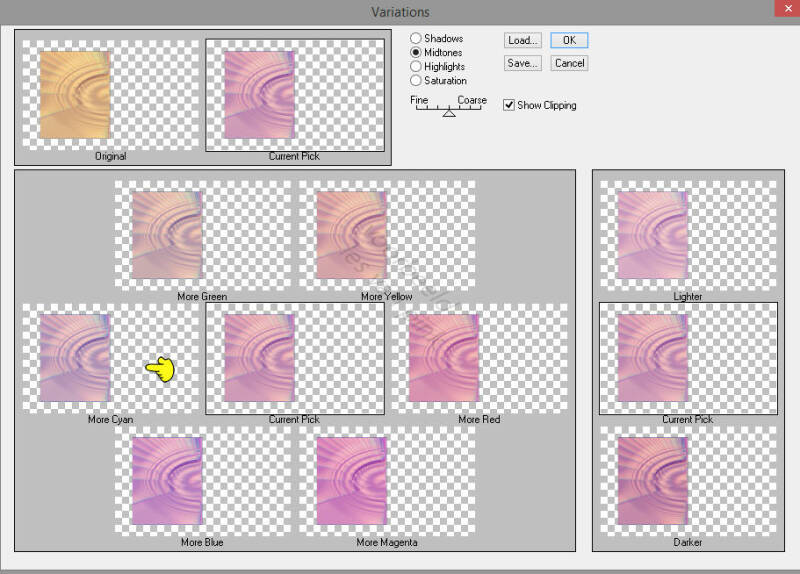Close the Variations window
Screen dimensions: 800x574
coord(788,8)
